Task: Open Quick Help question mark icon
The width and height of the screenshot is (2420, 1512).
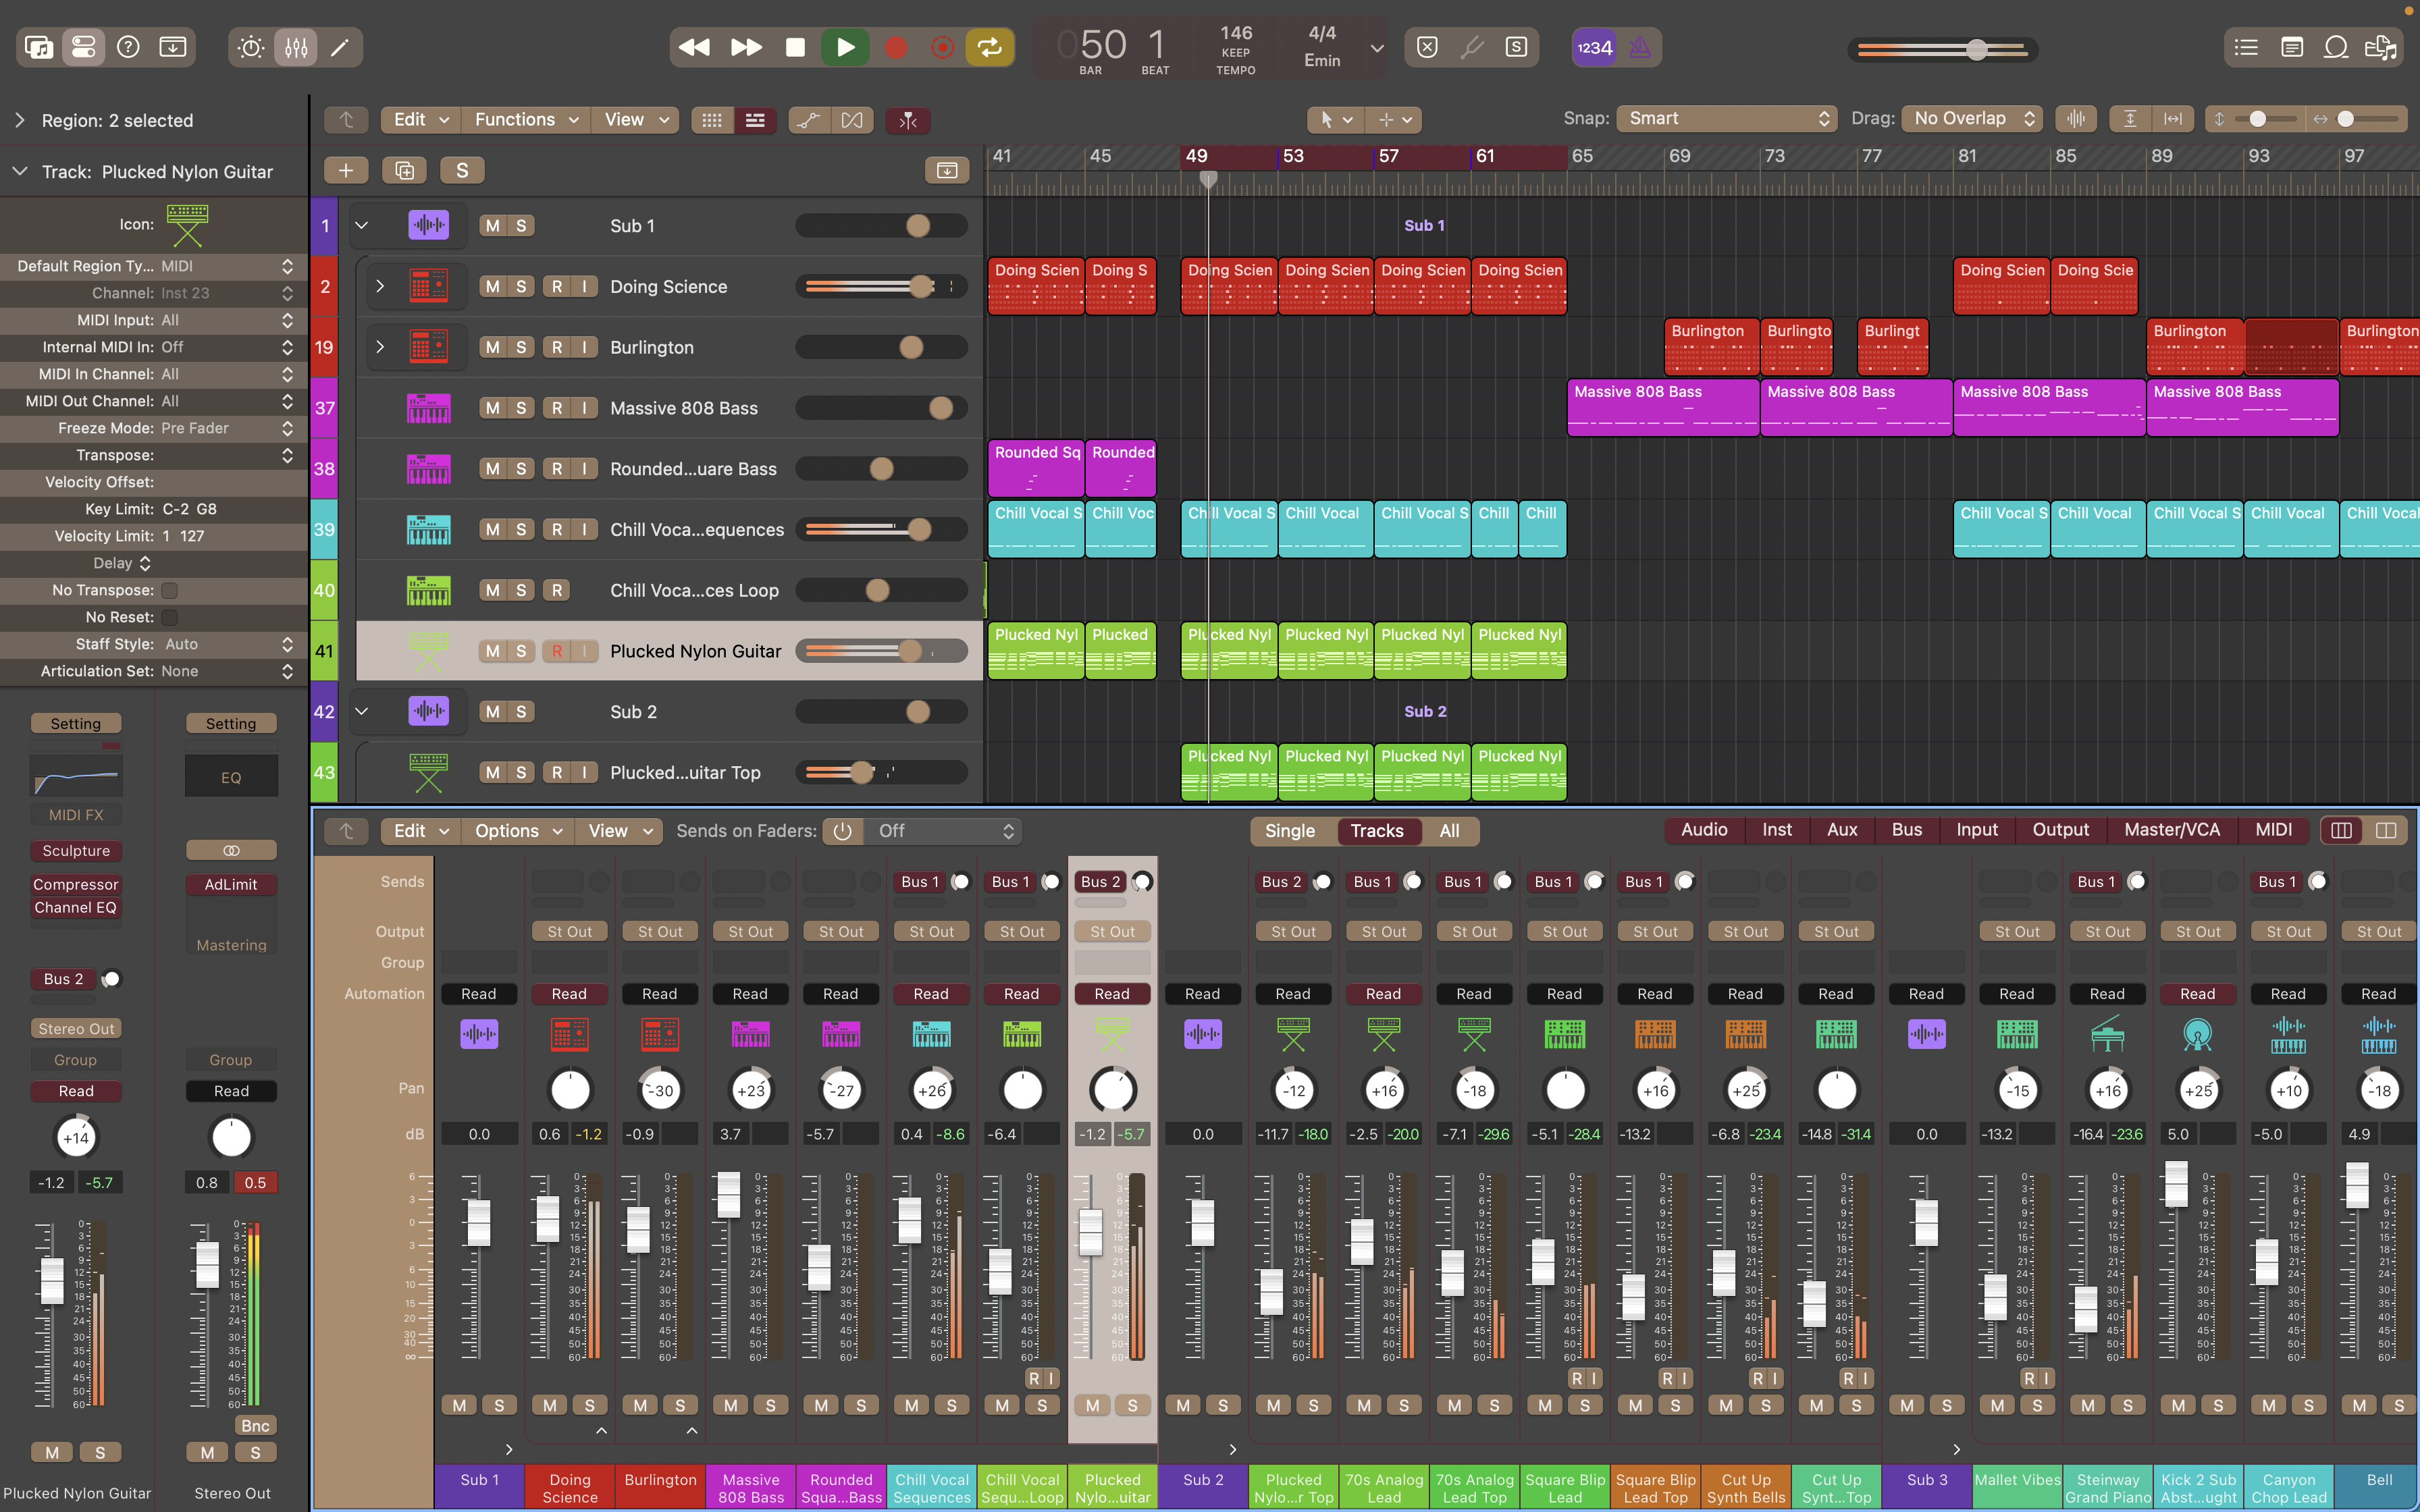Action: click(x=128, y=47)
